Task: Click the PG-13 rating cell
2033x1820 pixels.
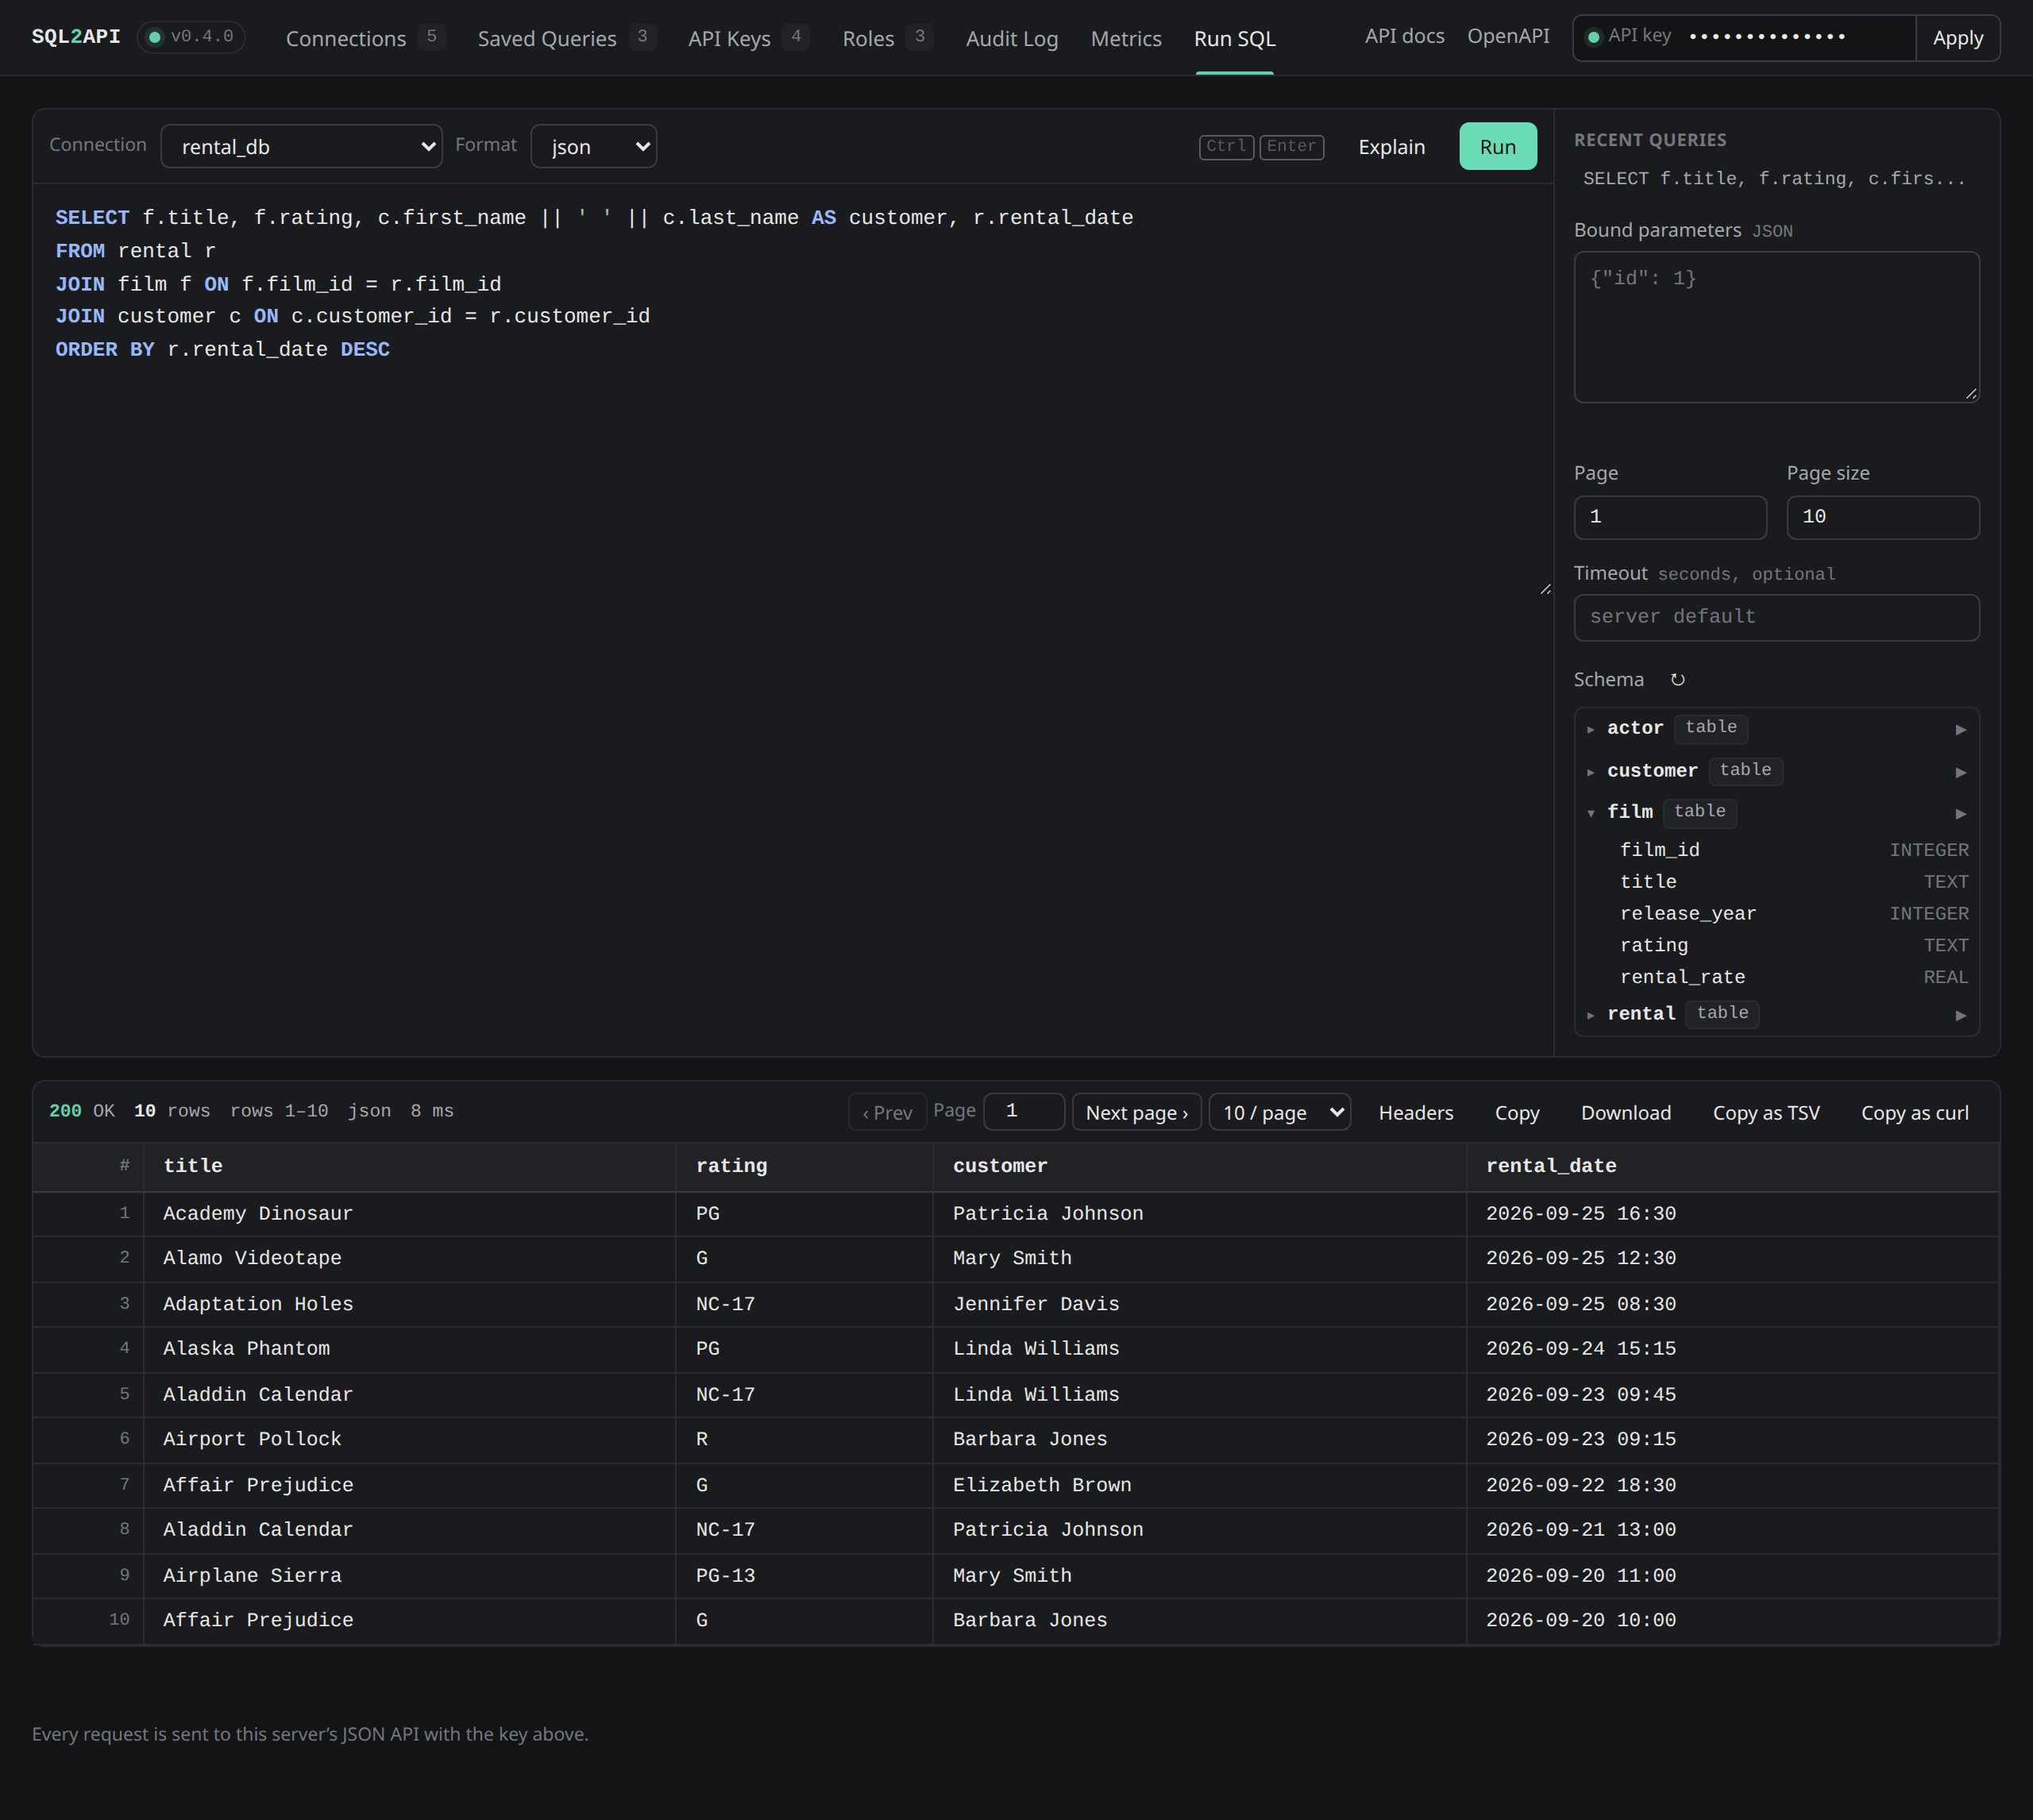Action: (804, 1576)
